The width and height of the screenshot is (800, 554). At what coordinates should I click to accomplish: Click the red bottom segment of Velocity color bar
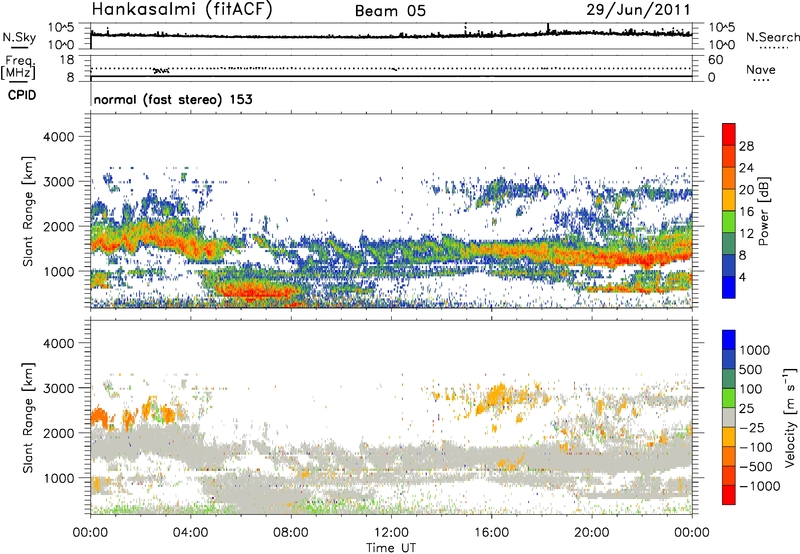(x=729, y=495)
